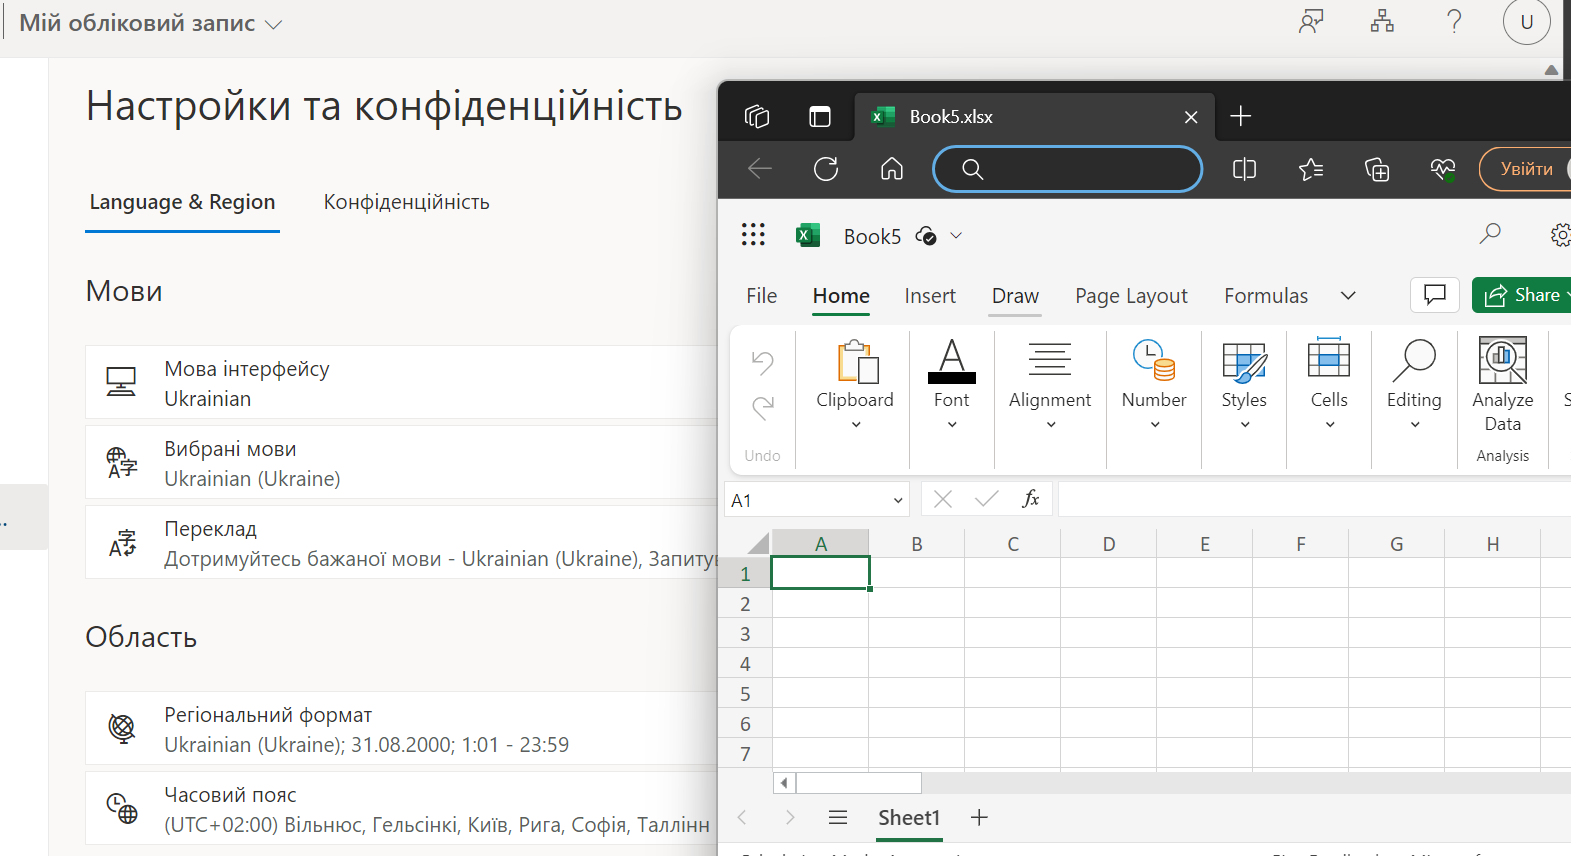The height and width of the screenshot is (856, 1571).
Task: Click the tab actions menu icon
Action: tap(820, 117)
